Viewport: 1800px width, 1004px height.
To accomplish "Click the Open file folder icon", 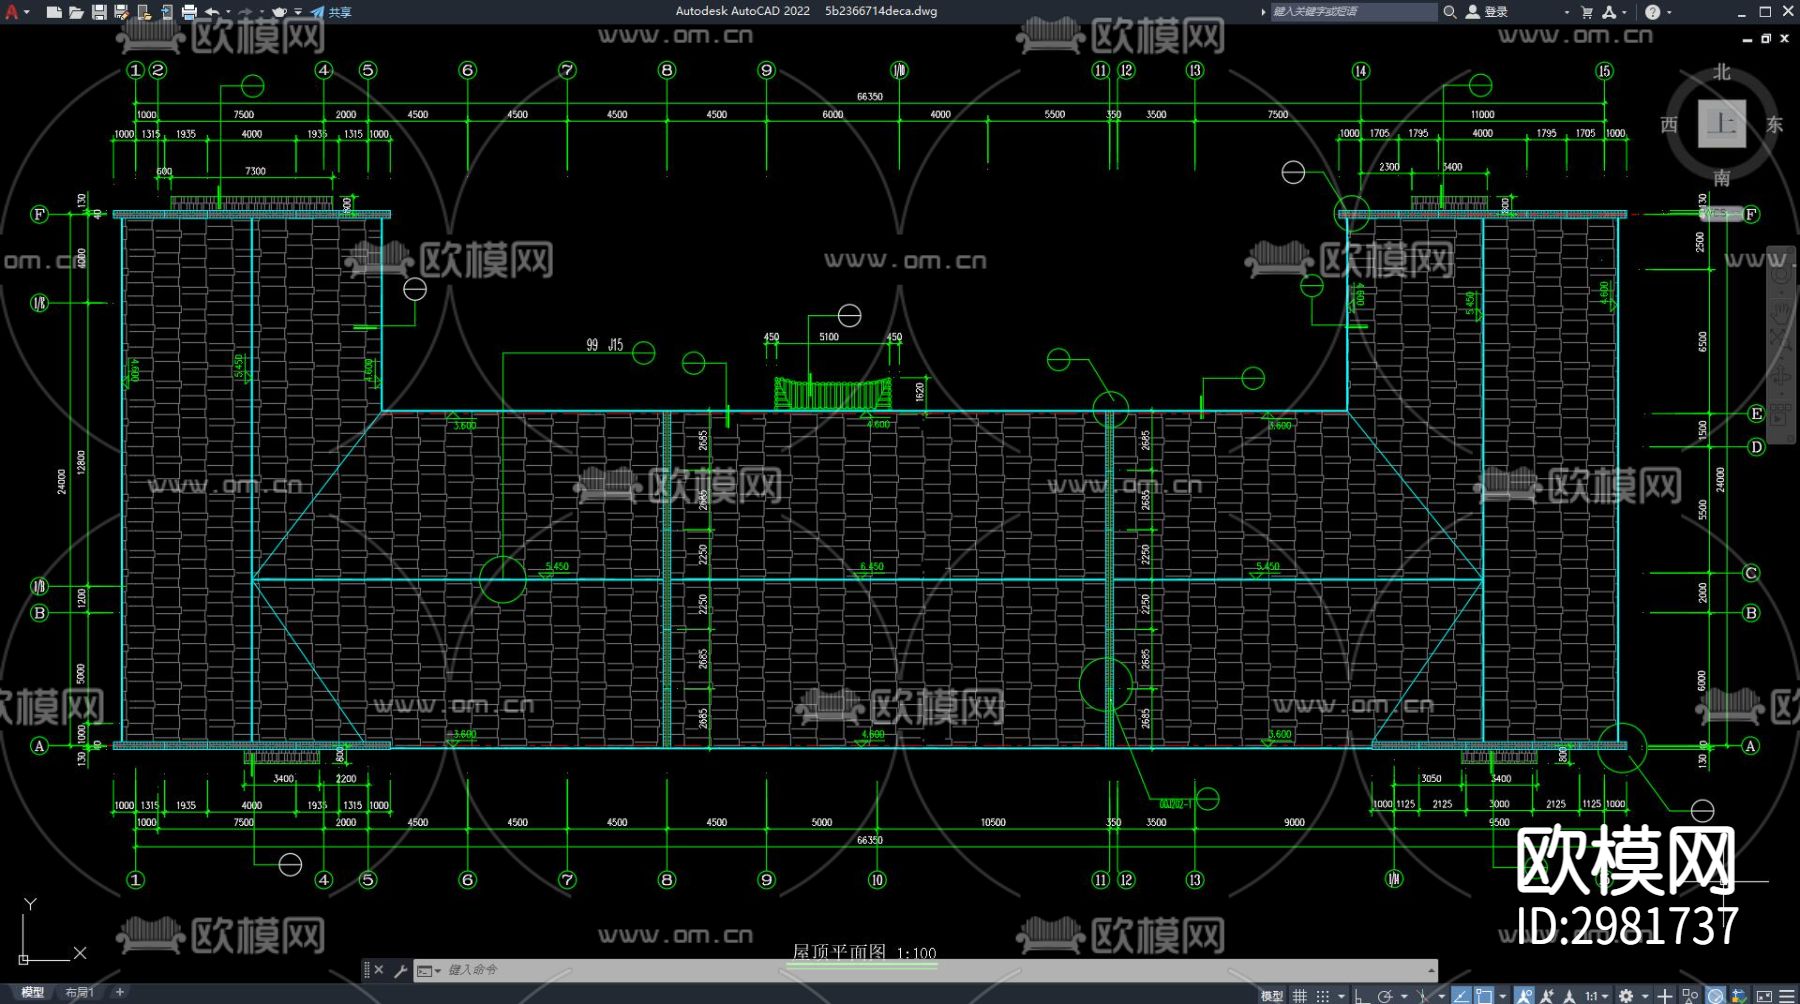I will 76,12.
